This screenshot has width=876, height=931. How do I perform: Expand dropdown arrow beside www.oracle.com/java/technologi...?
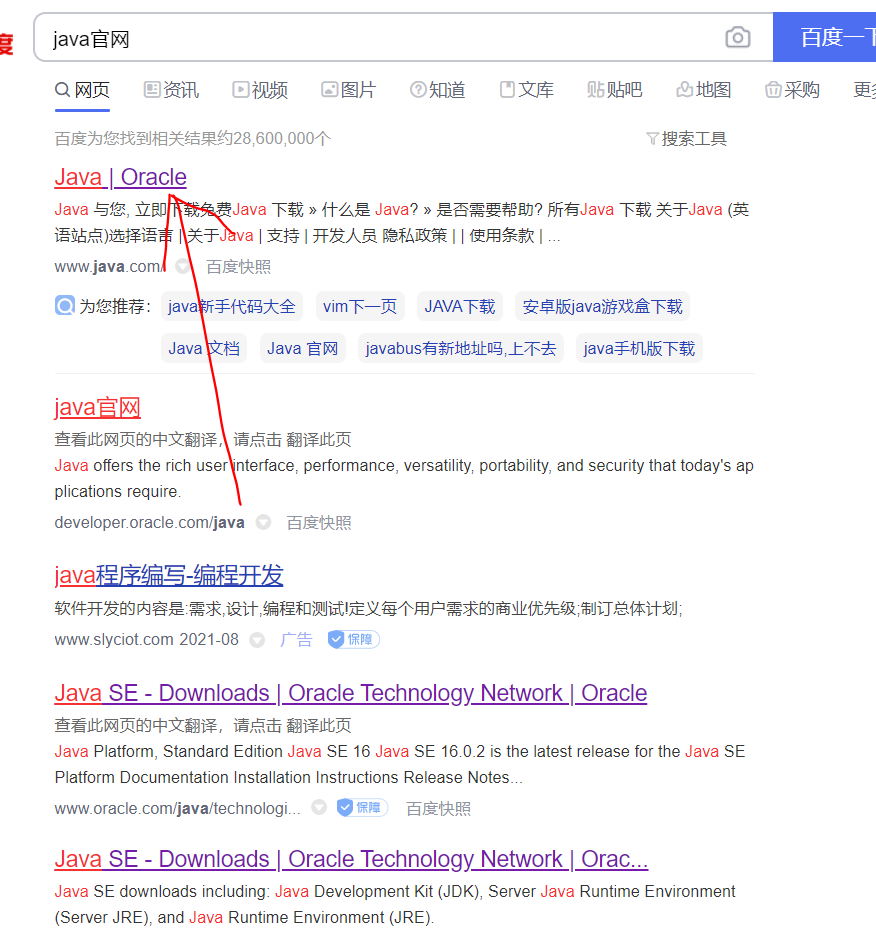[319, 808]
